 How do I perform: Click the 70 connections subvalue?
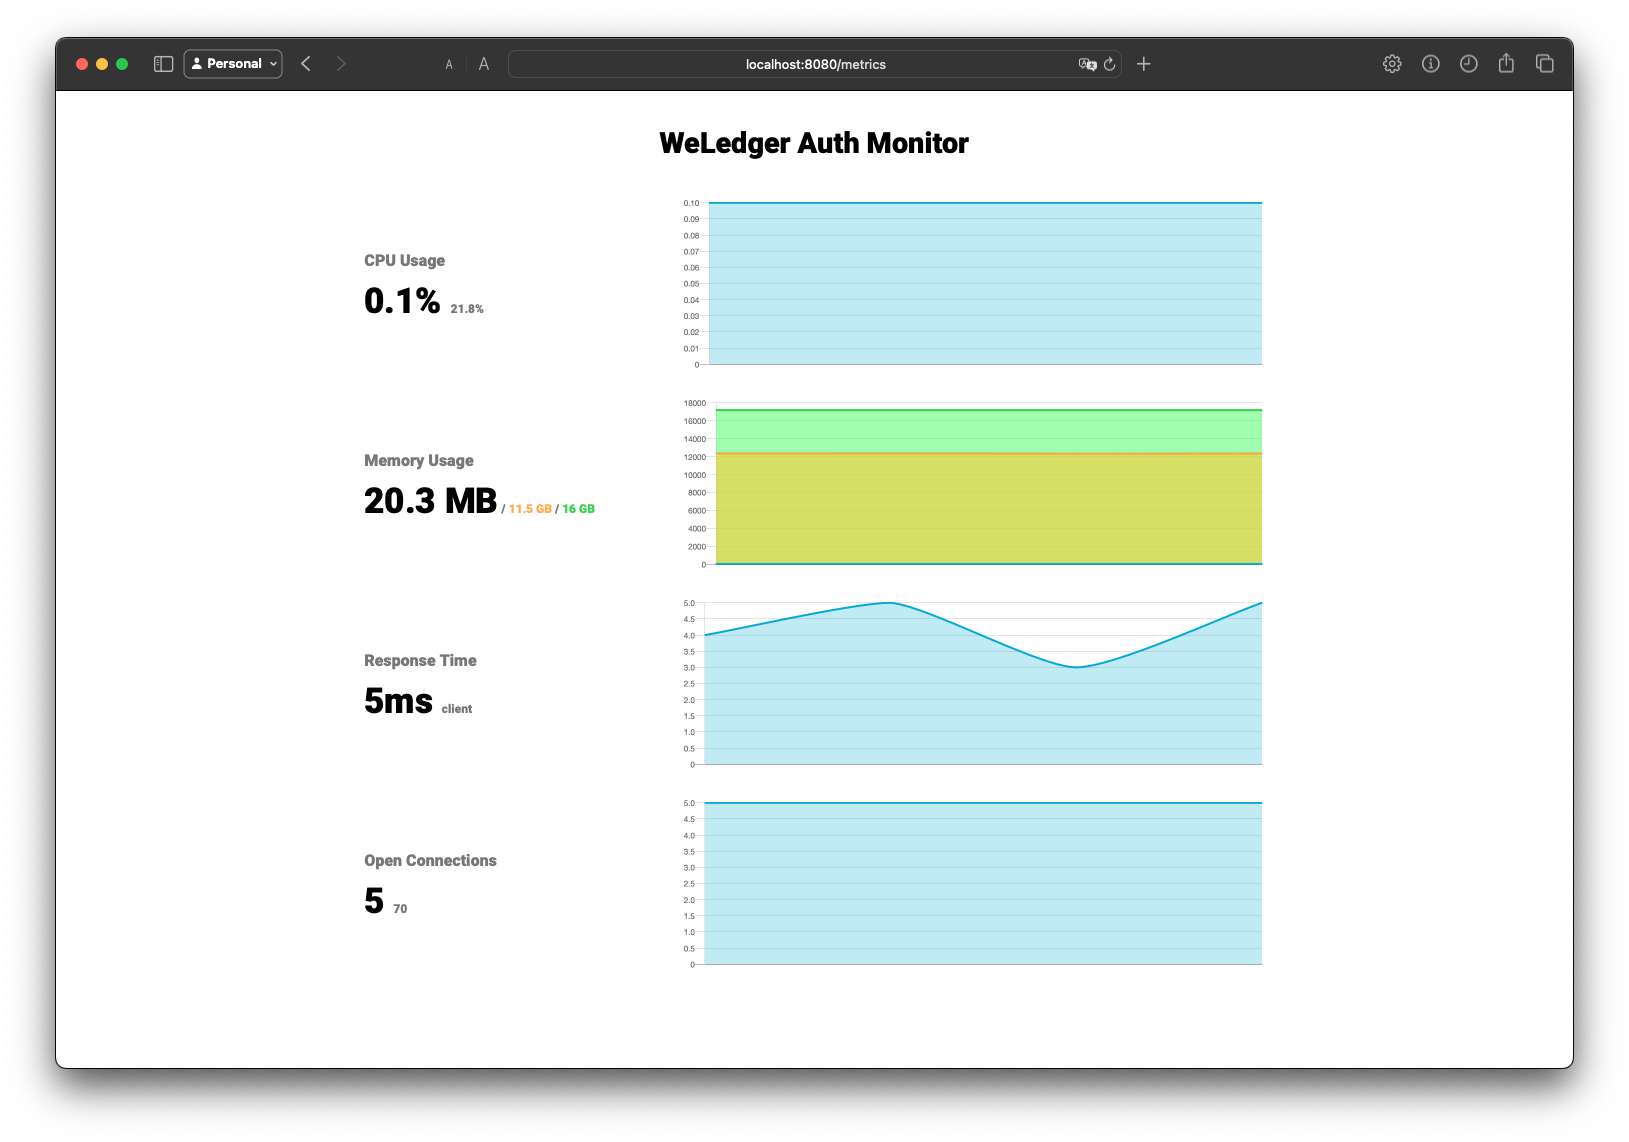[x=400, y=909]
